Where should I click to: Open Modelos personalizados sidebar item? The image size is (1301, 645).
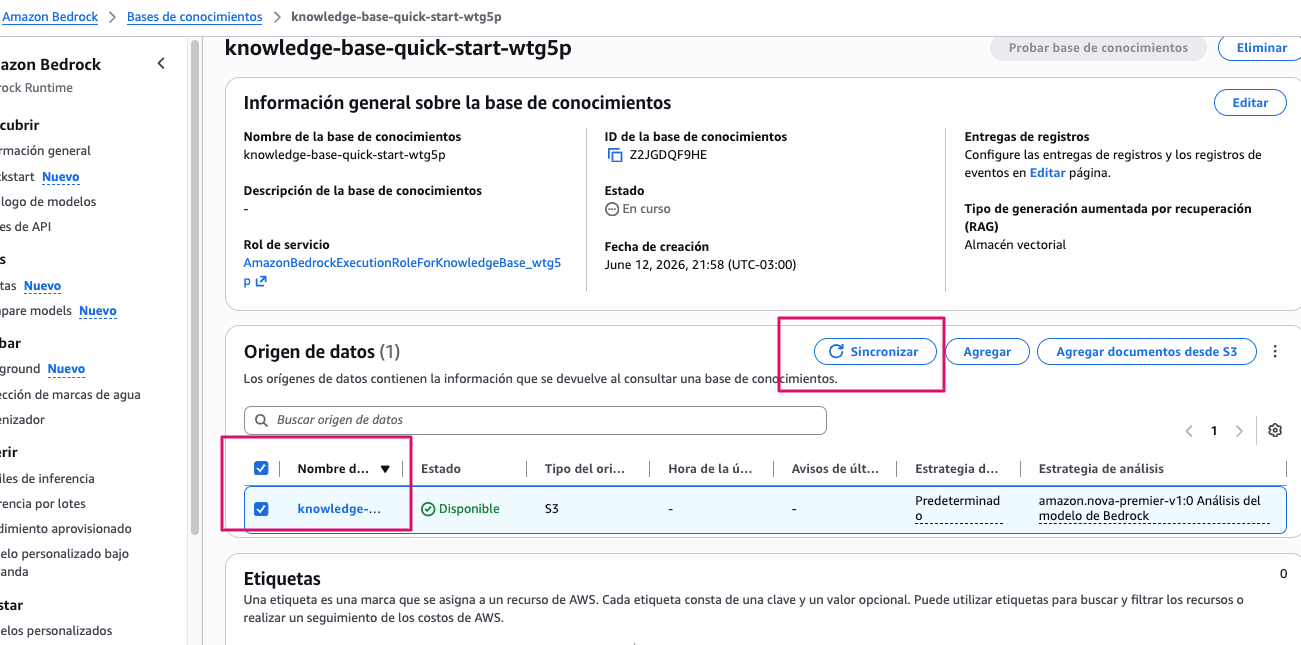56,631
